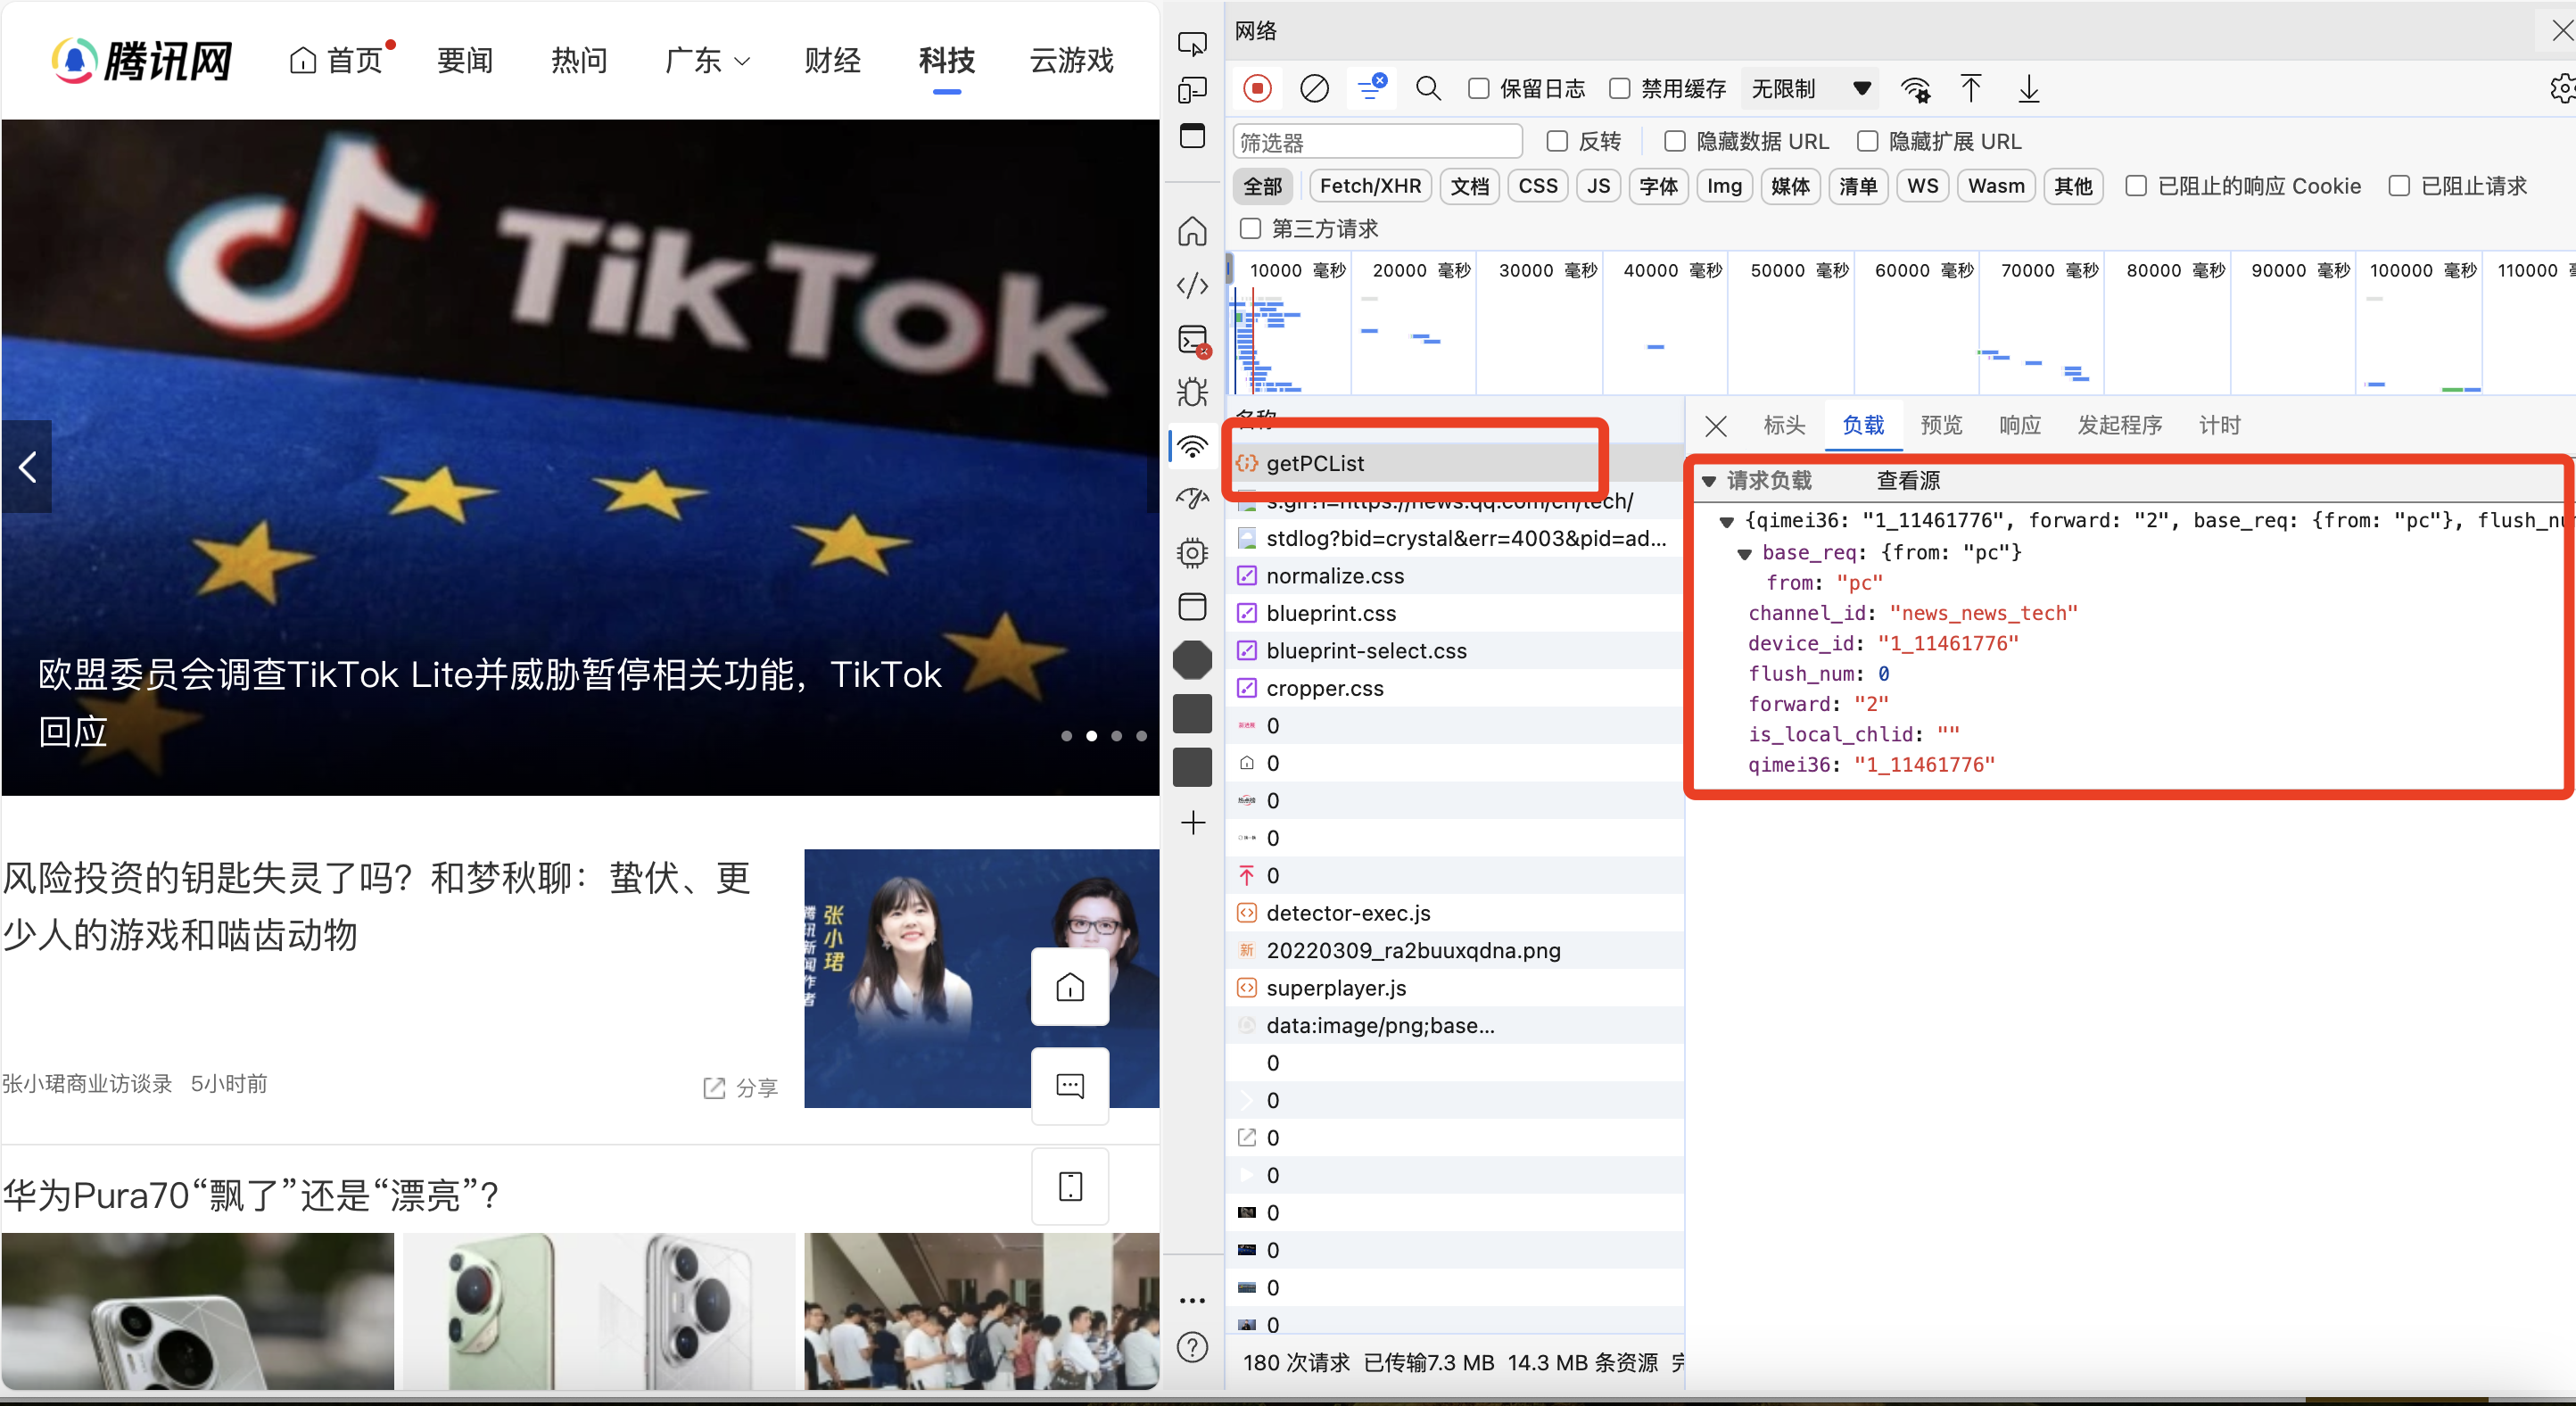Export HAR file with down arrow

coord(2028,89)
